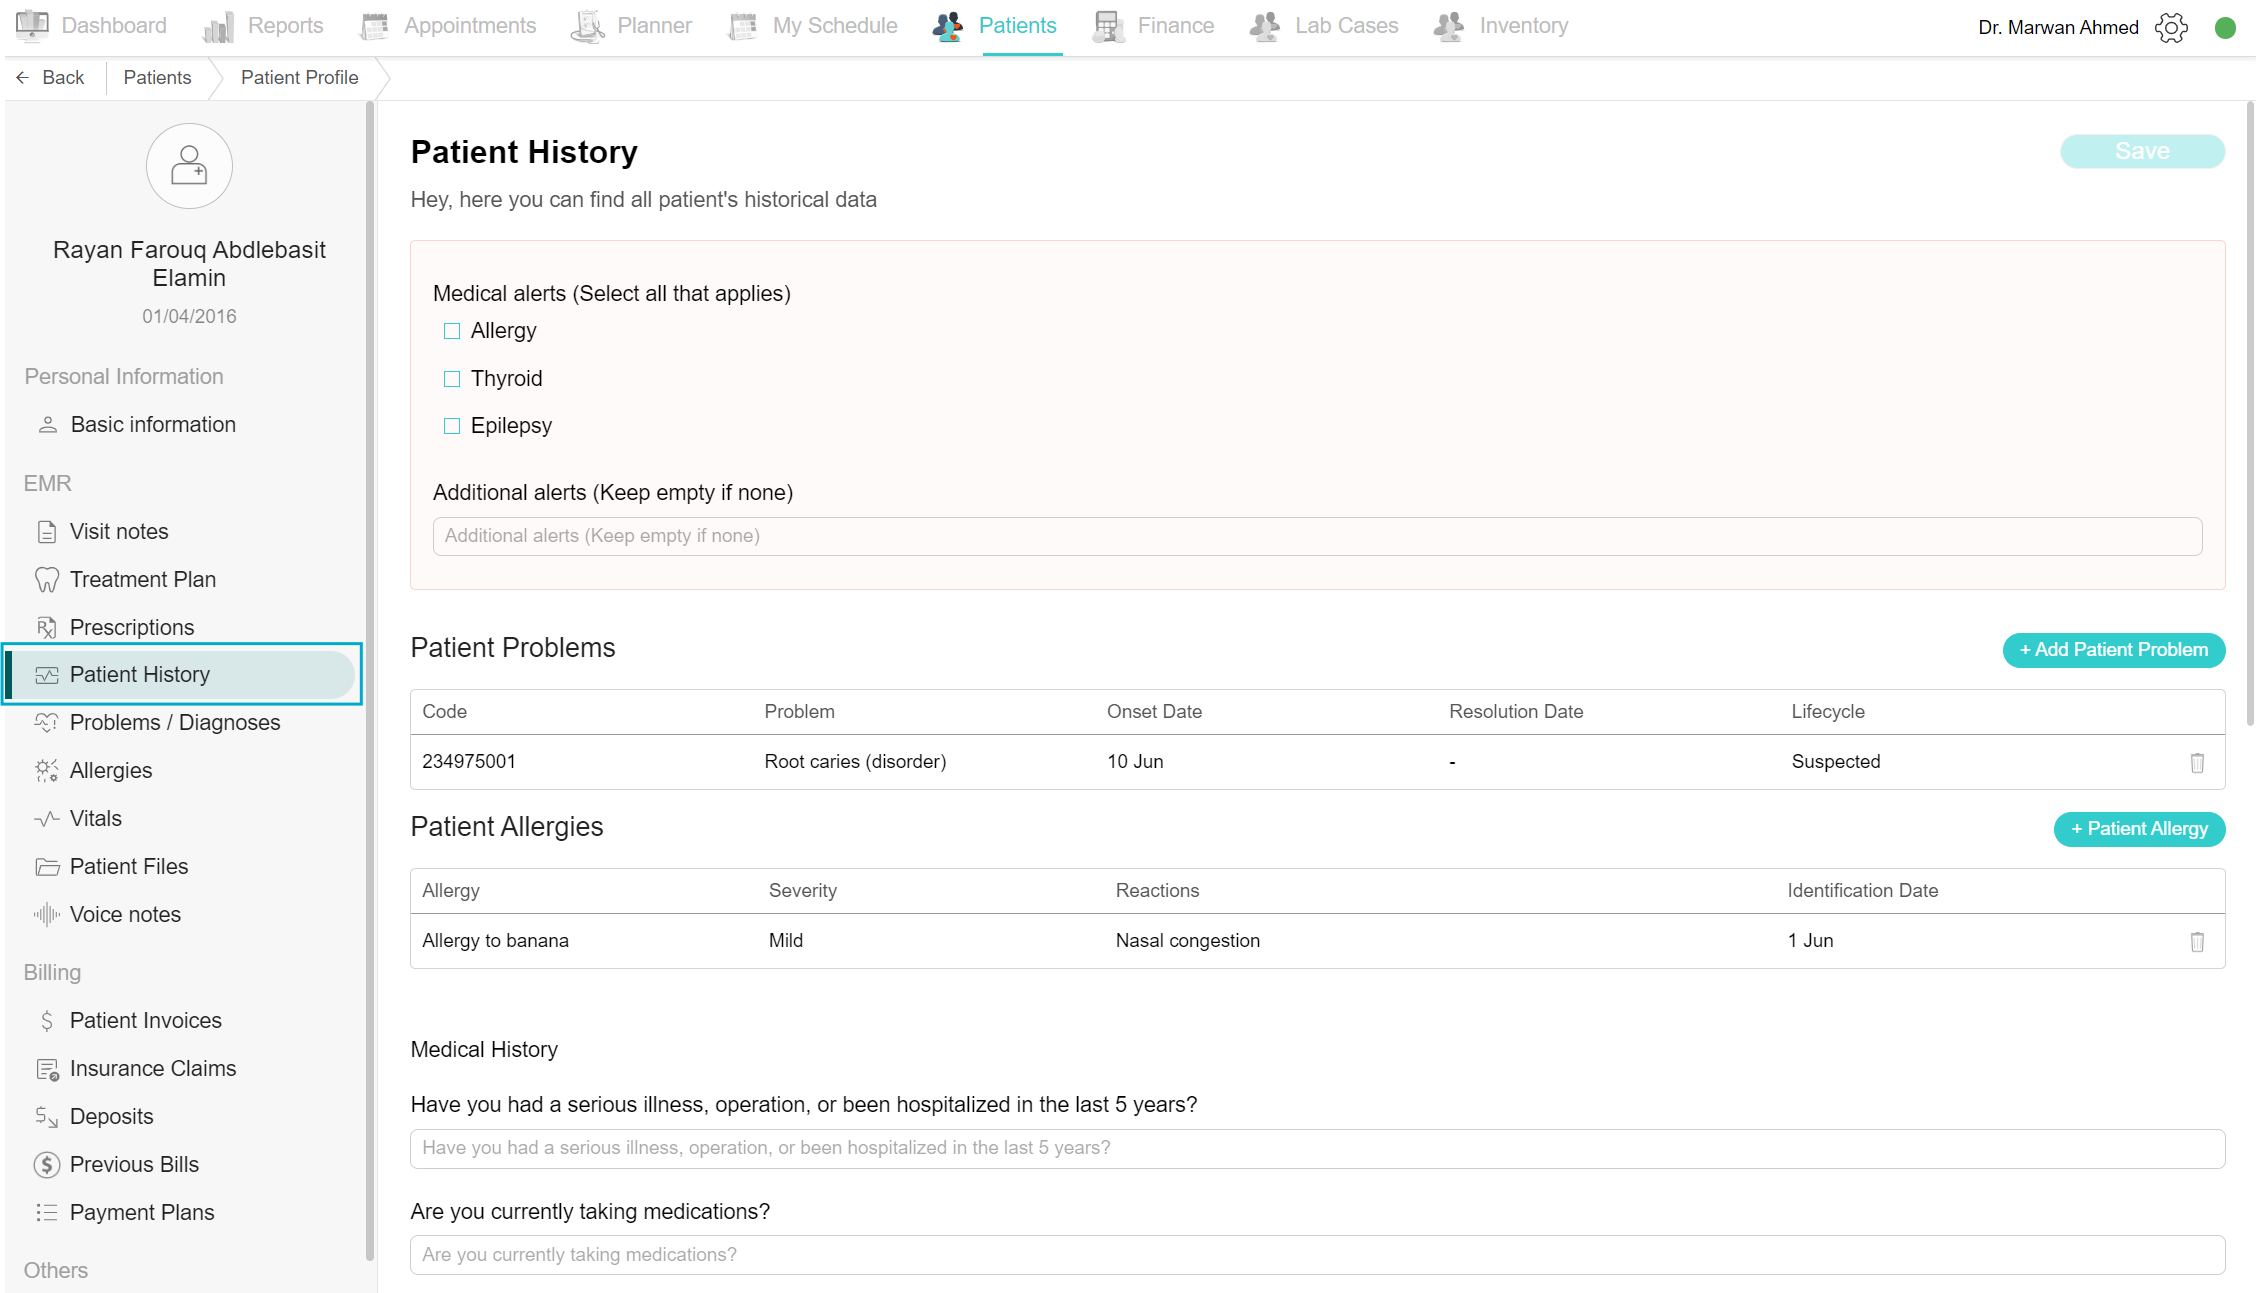Image resolution: width=2256 pixels, height=1293 pixels.
Task: Click the settings gear icon
Action: pos(2171,27)
